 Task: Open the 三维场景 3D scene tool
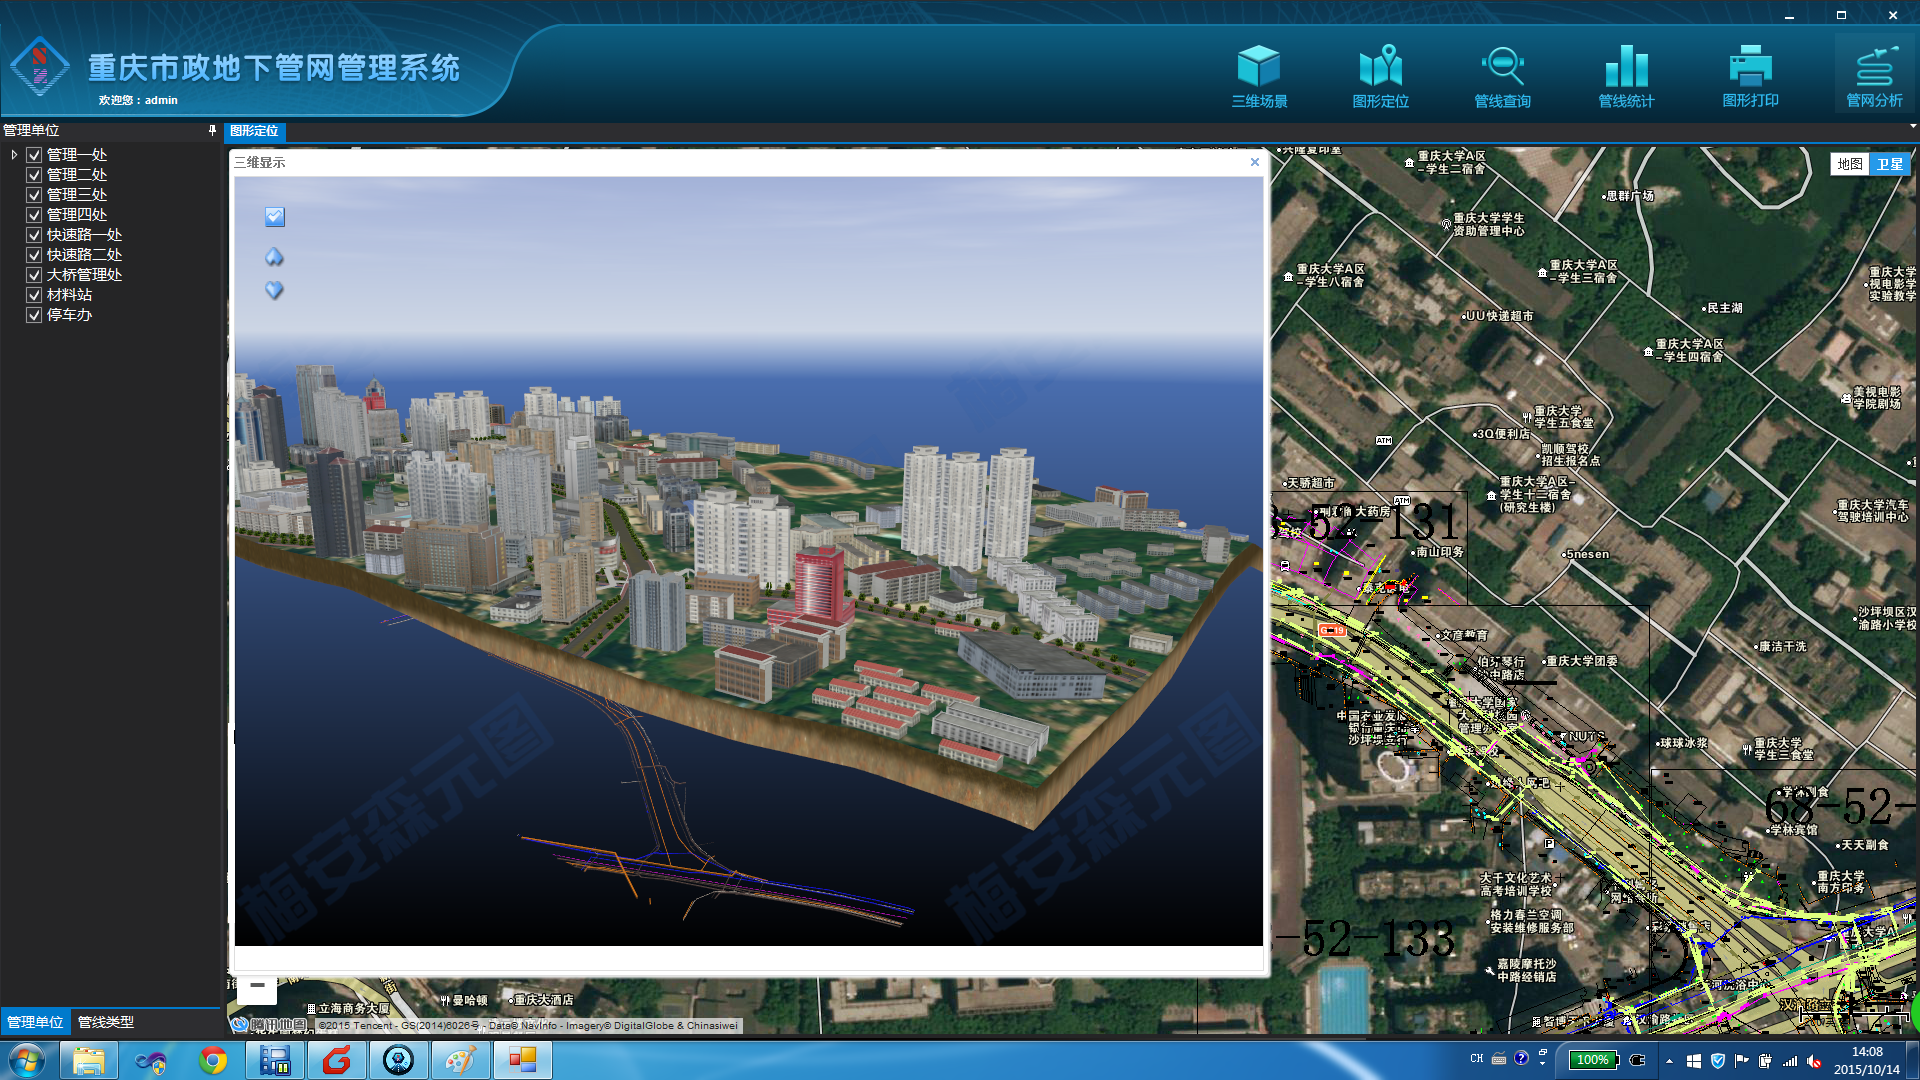click(x=1258, y=76)
